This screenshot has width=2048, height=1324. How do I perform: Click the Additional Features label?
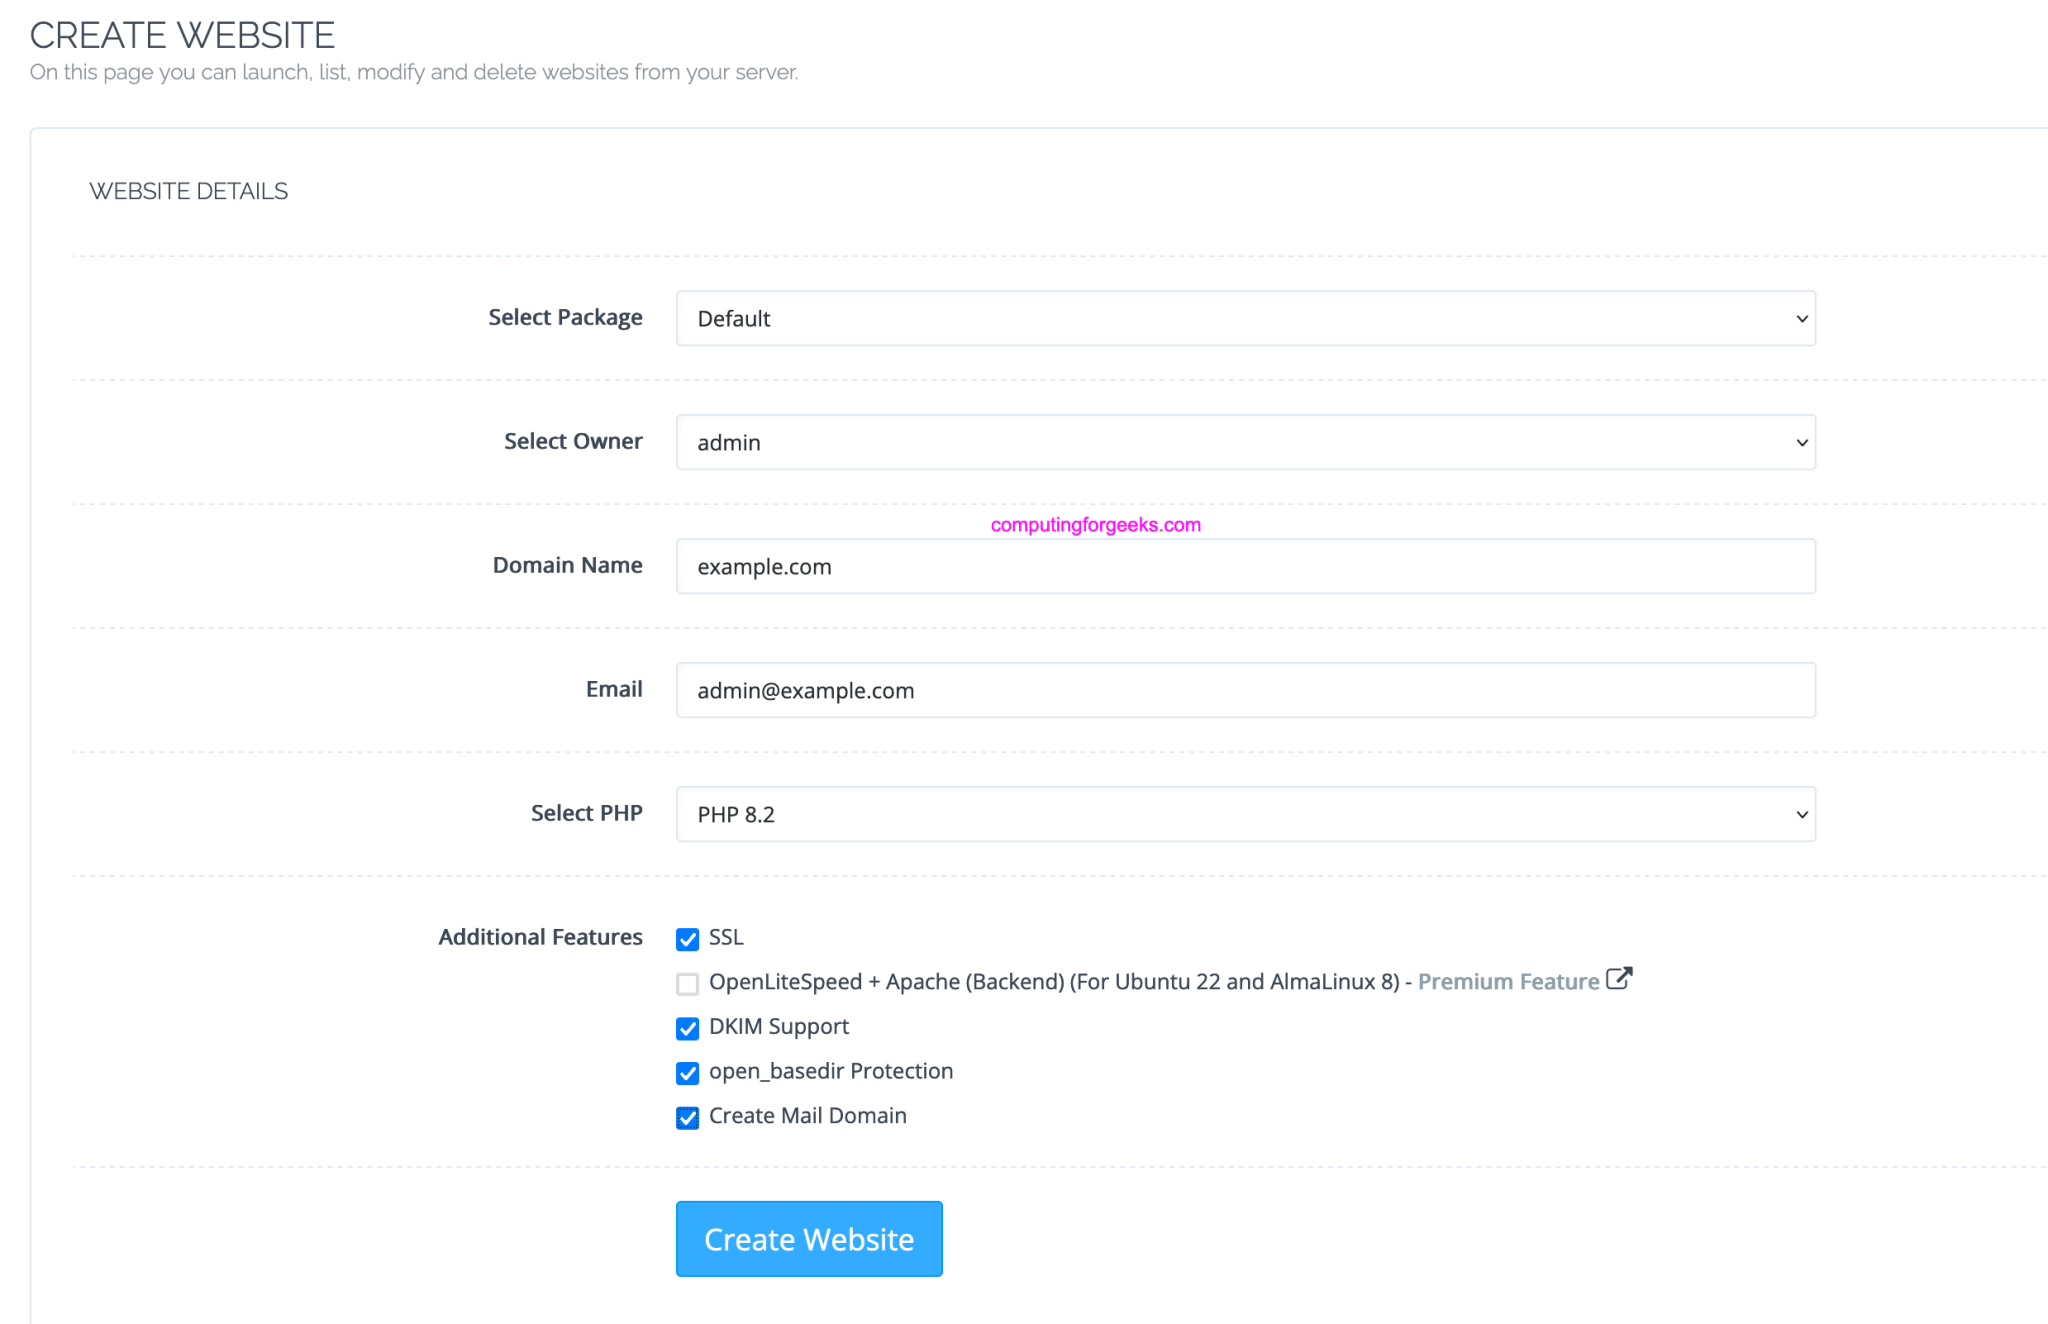540,937
